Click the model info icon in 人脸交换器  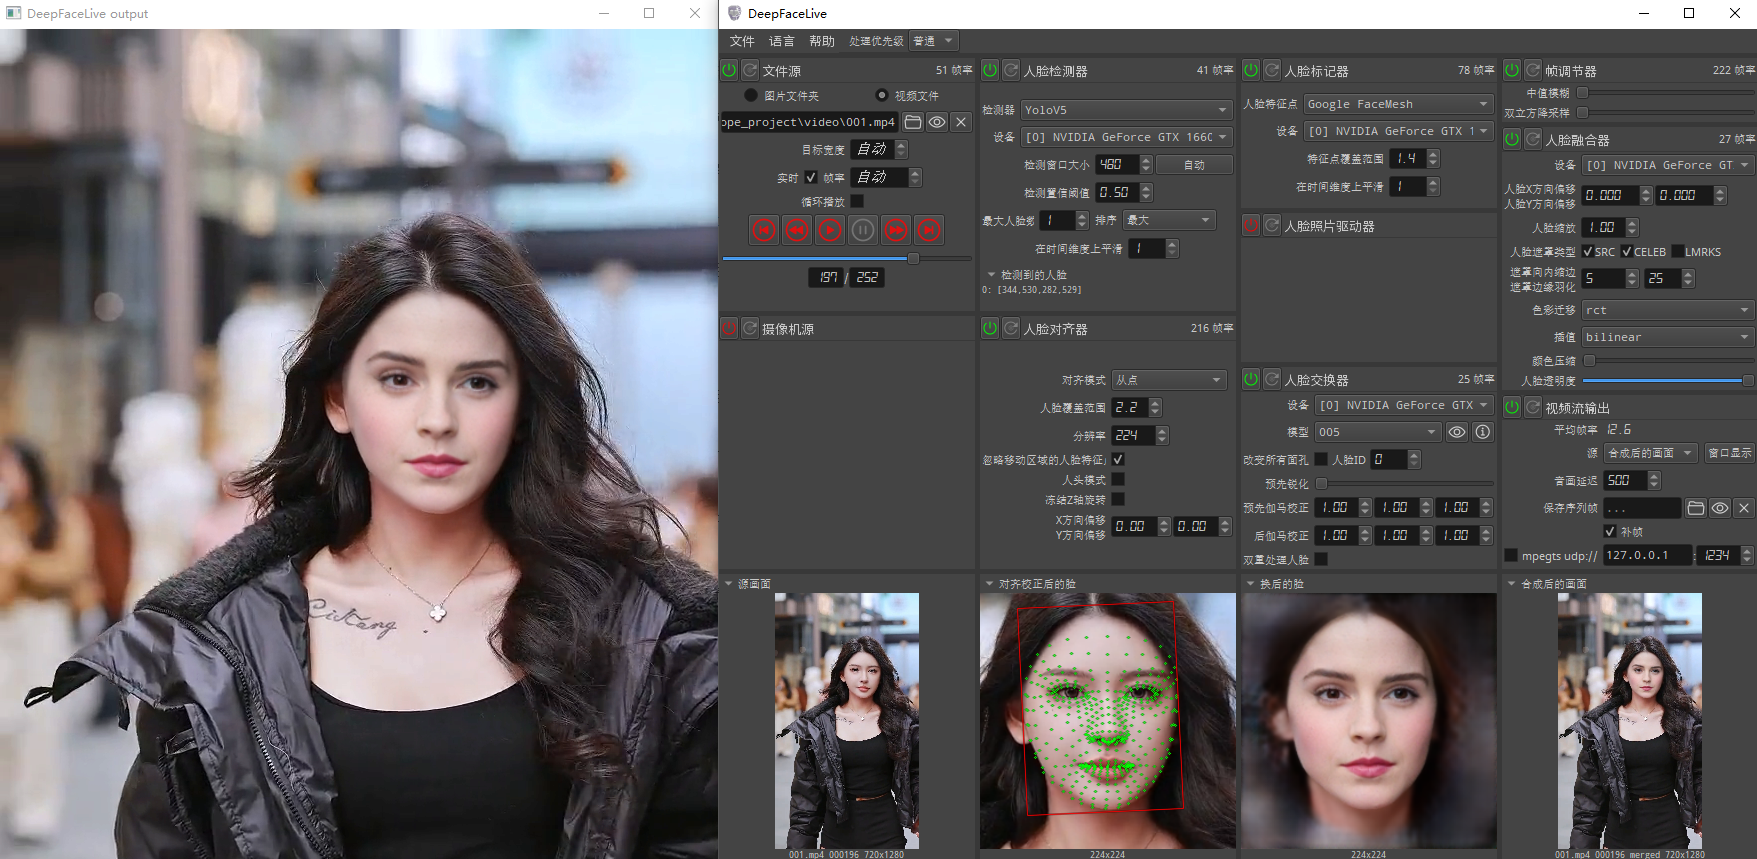[1483, 432]
